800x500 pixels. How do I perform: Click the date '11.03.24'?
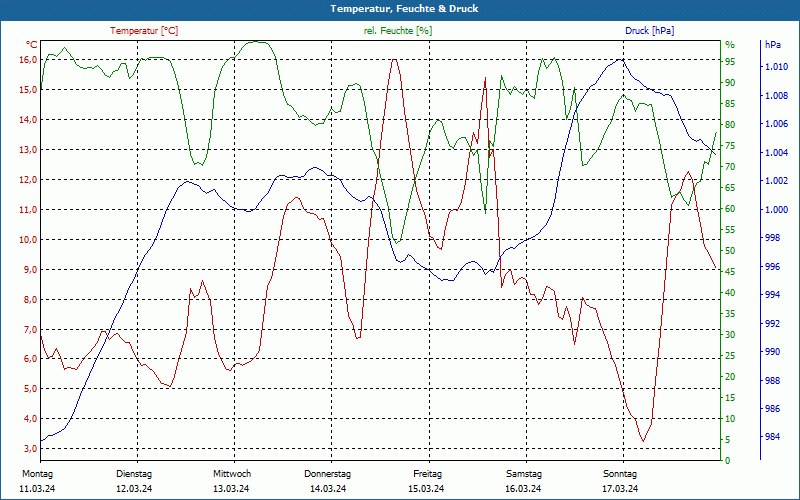tap(37, 489)
